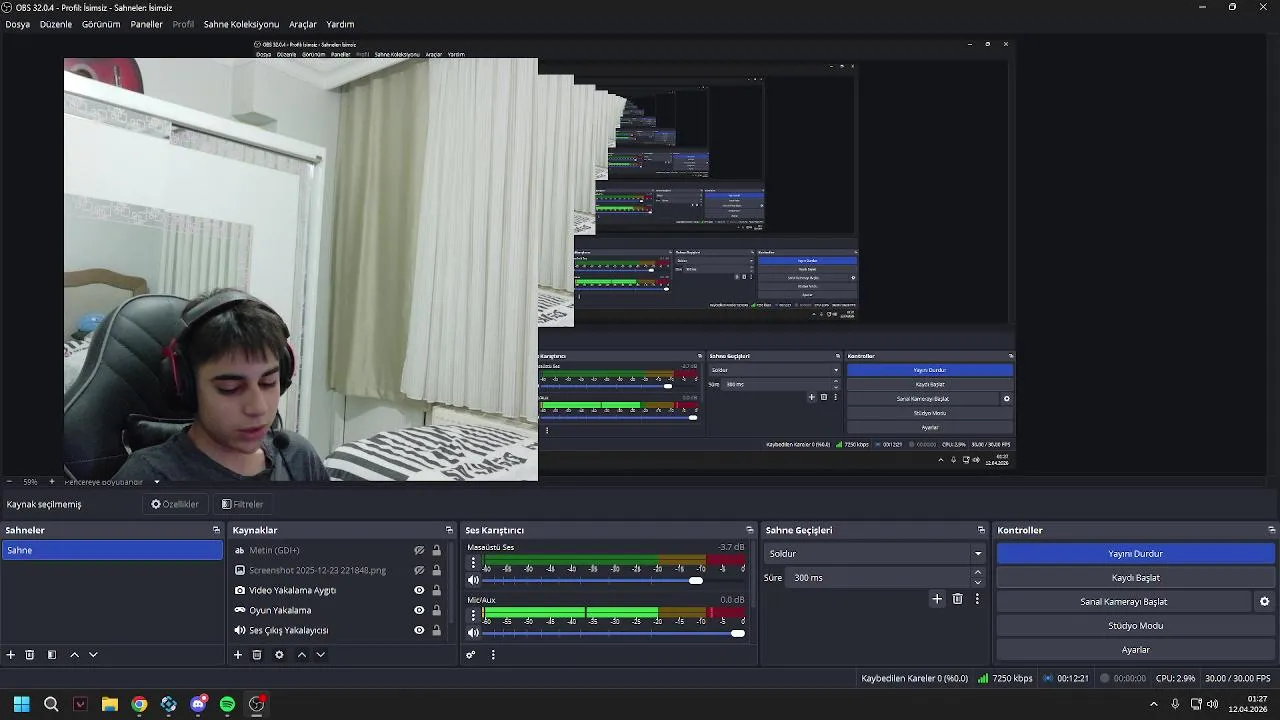Stop streaming with Yayını Durdur
The height and width of the screenshot is (720, 1280).
[1135, 554]
